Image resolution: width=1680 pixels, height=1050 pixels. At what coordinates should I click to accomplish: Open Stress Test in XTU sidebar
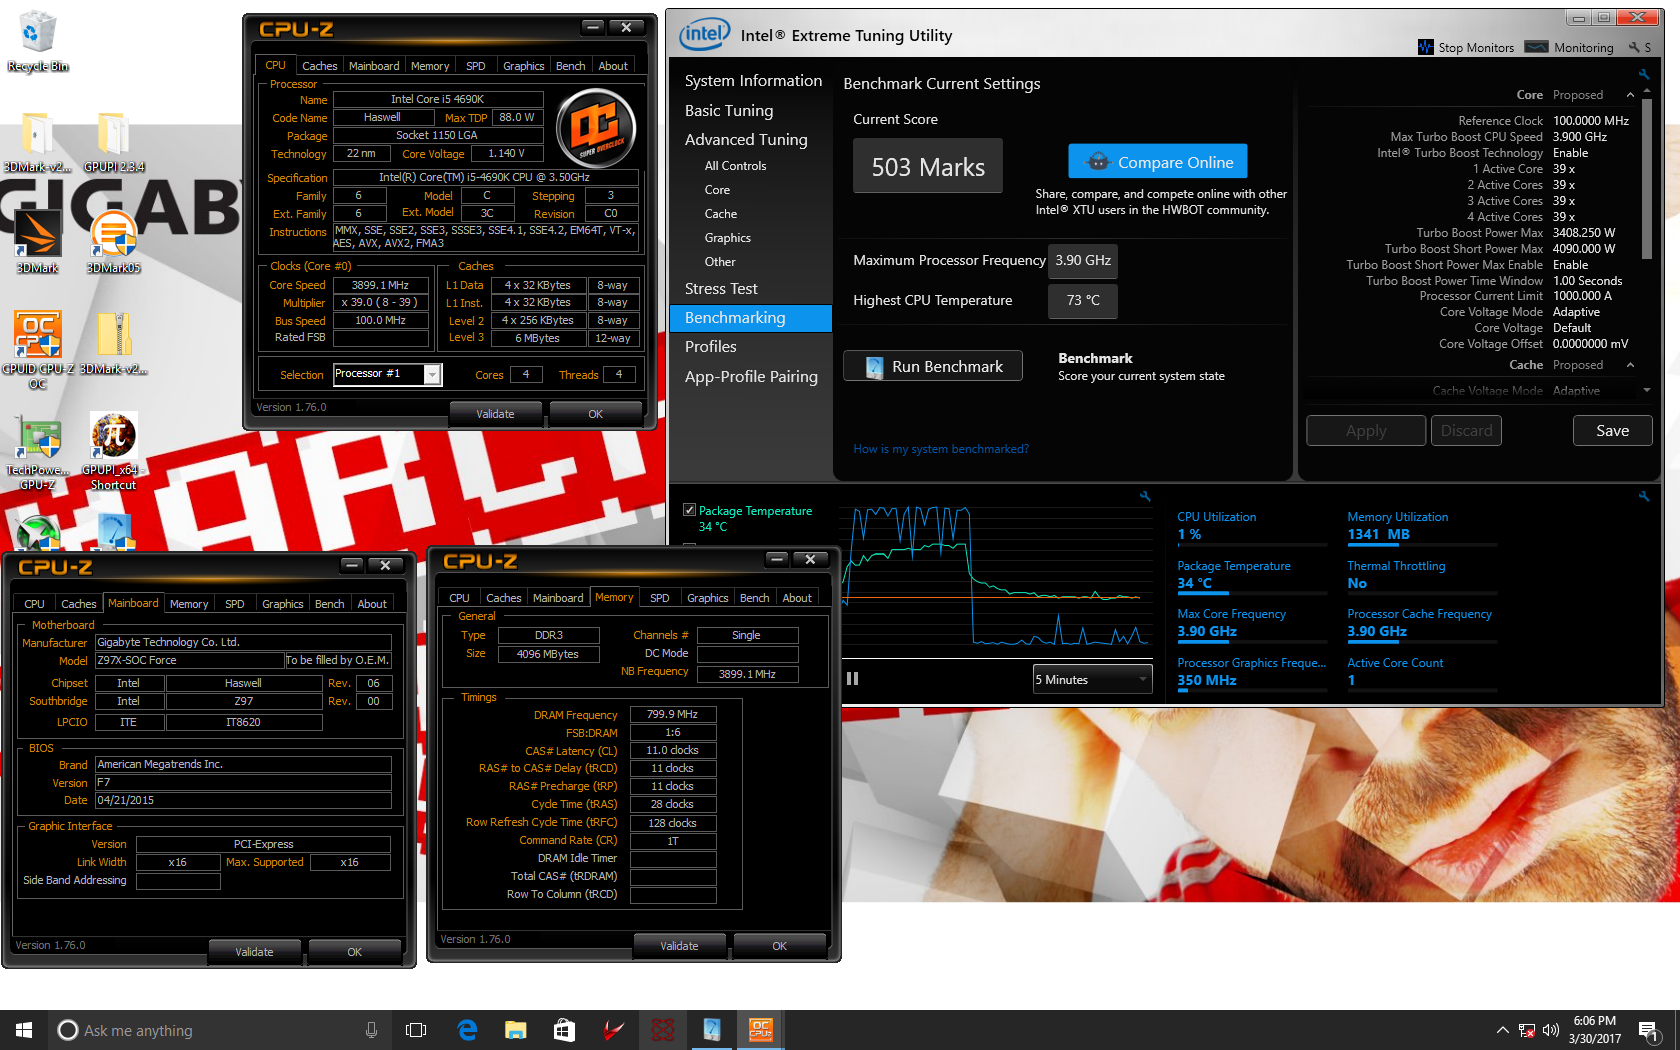tap(721, 289)
